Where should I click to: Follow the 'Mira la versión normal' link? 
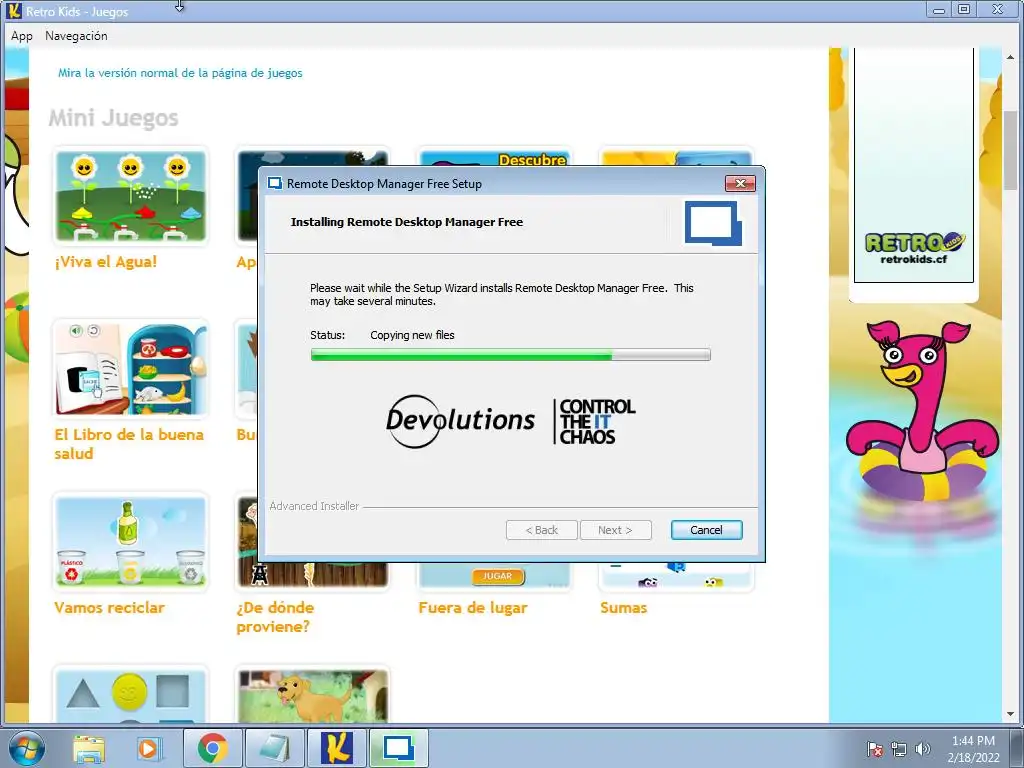[x=180, y=73]
